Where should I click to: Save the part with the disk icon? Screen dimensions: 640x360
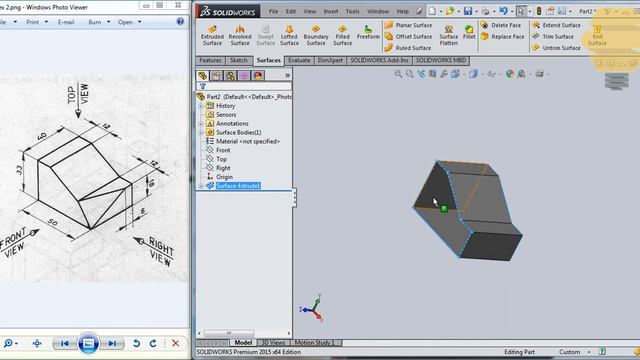468,11
